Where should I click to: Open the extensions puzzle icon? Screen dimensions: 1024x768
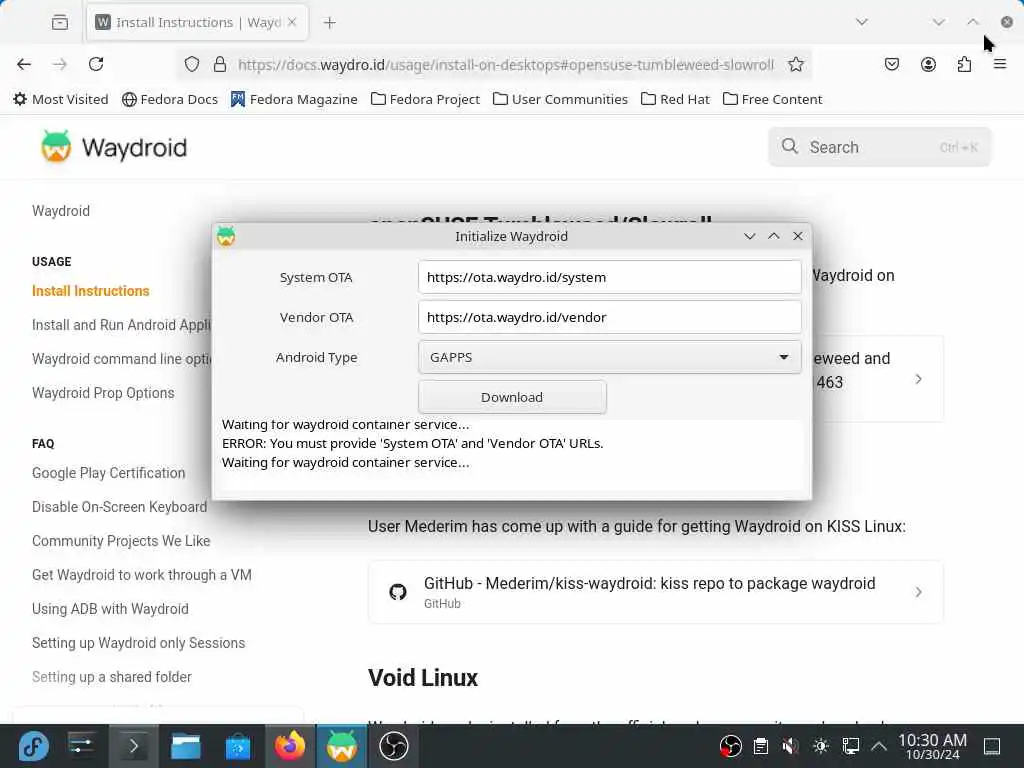click(964, 64)
